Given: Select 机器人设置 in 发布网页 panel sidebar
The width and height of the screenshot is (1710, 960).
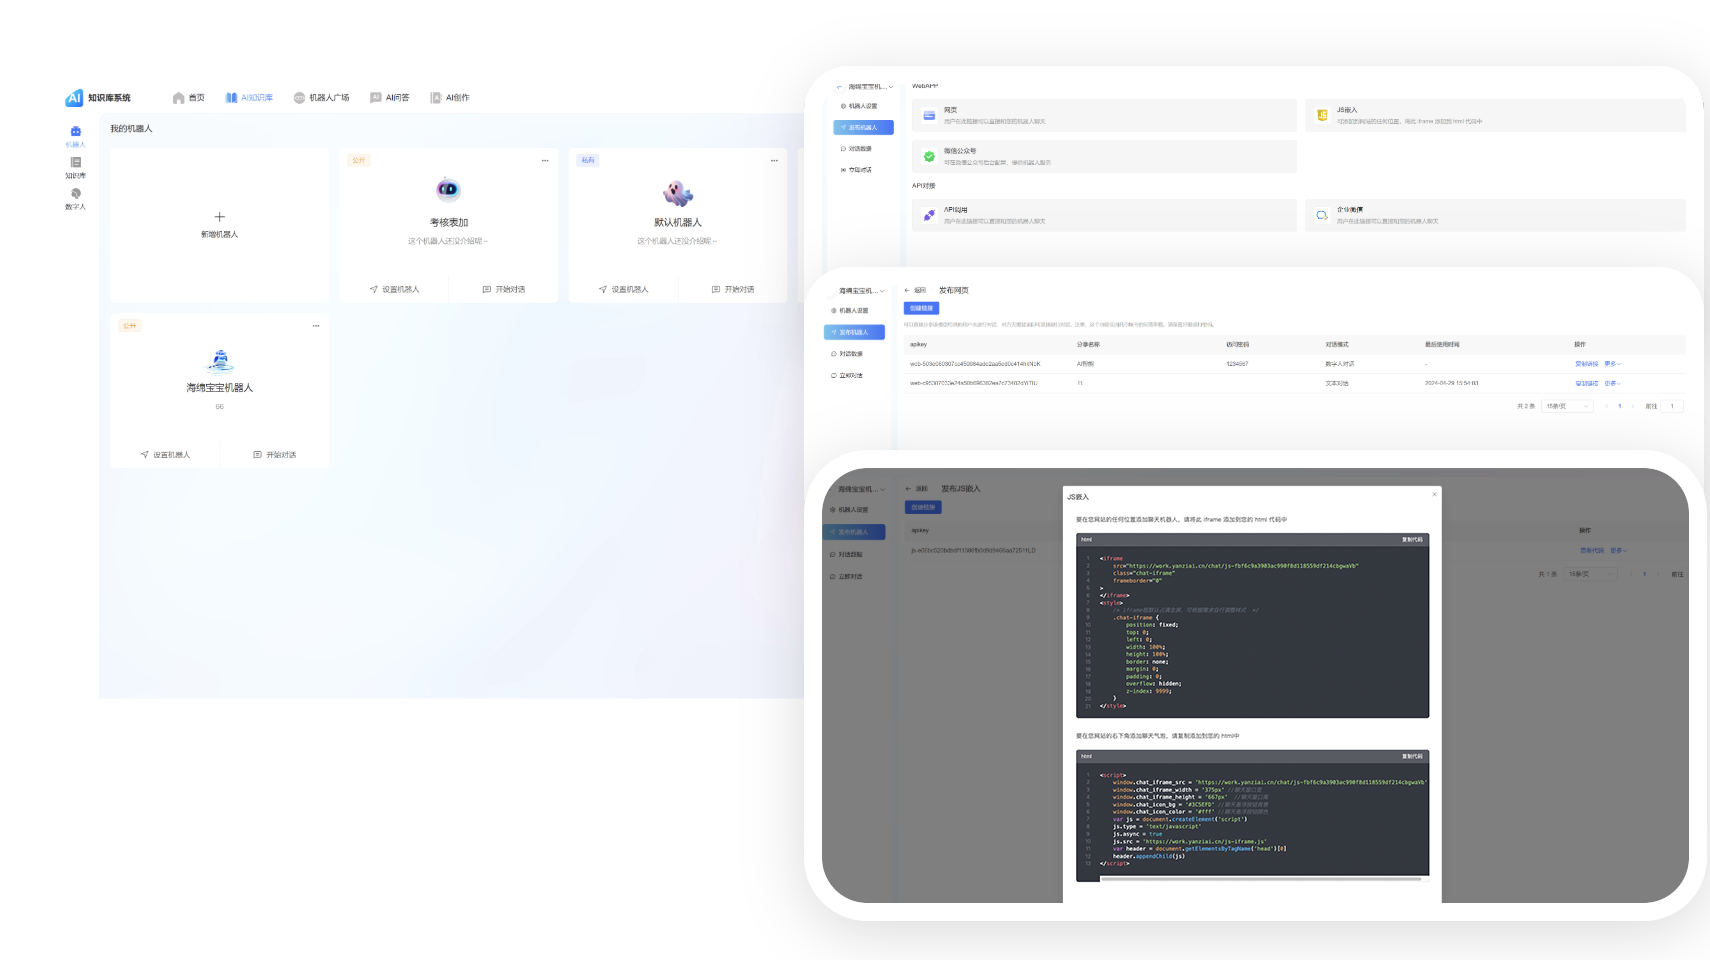Looking at the screenshot, I should [x=851, y=311].
